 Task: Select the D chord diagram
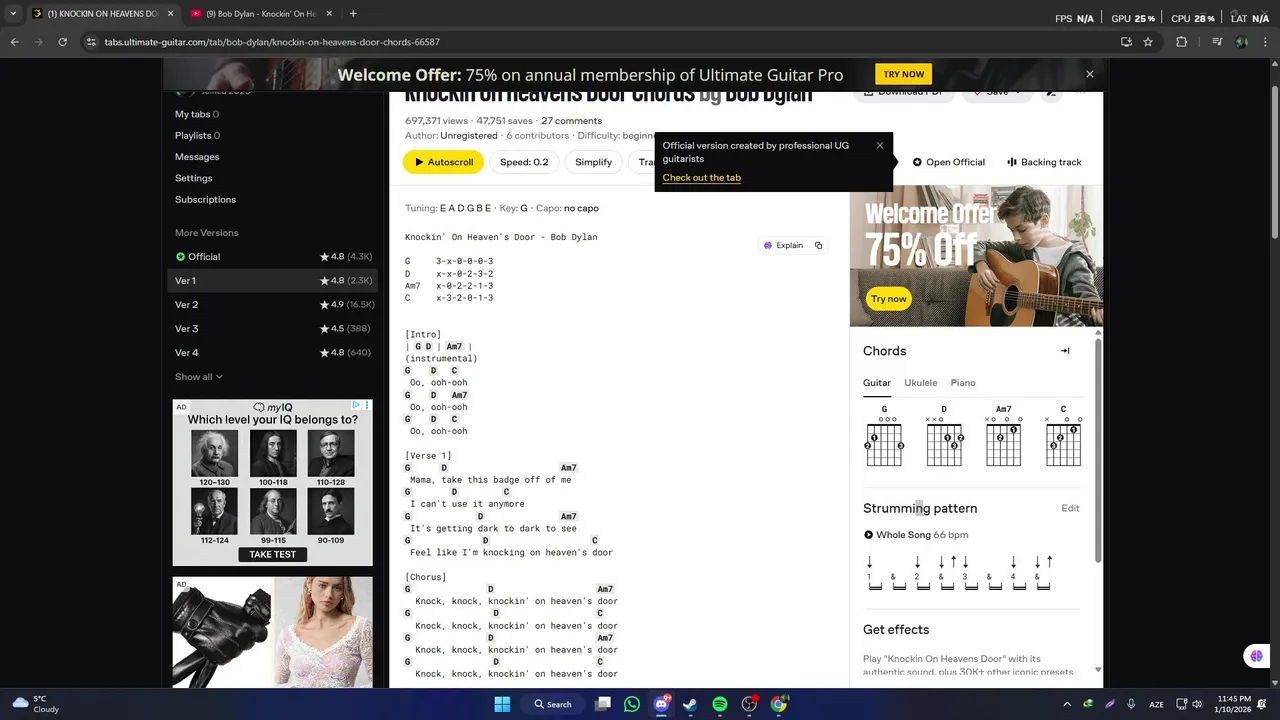click(944, 436)
